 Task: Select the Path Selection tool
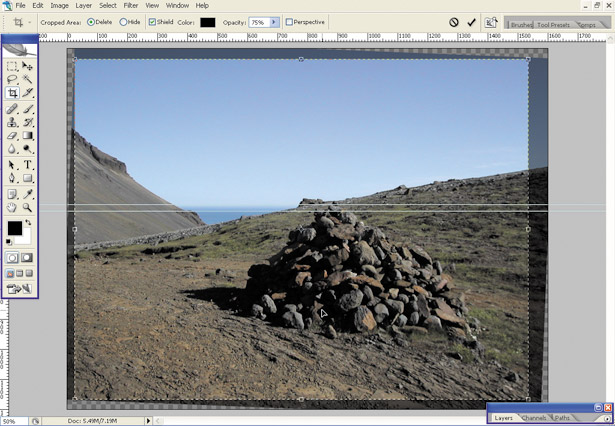coord(12,165)
